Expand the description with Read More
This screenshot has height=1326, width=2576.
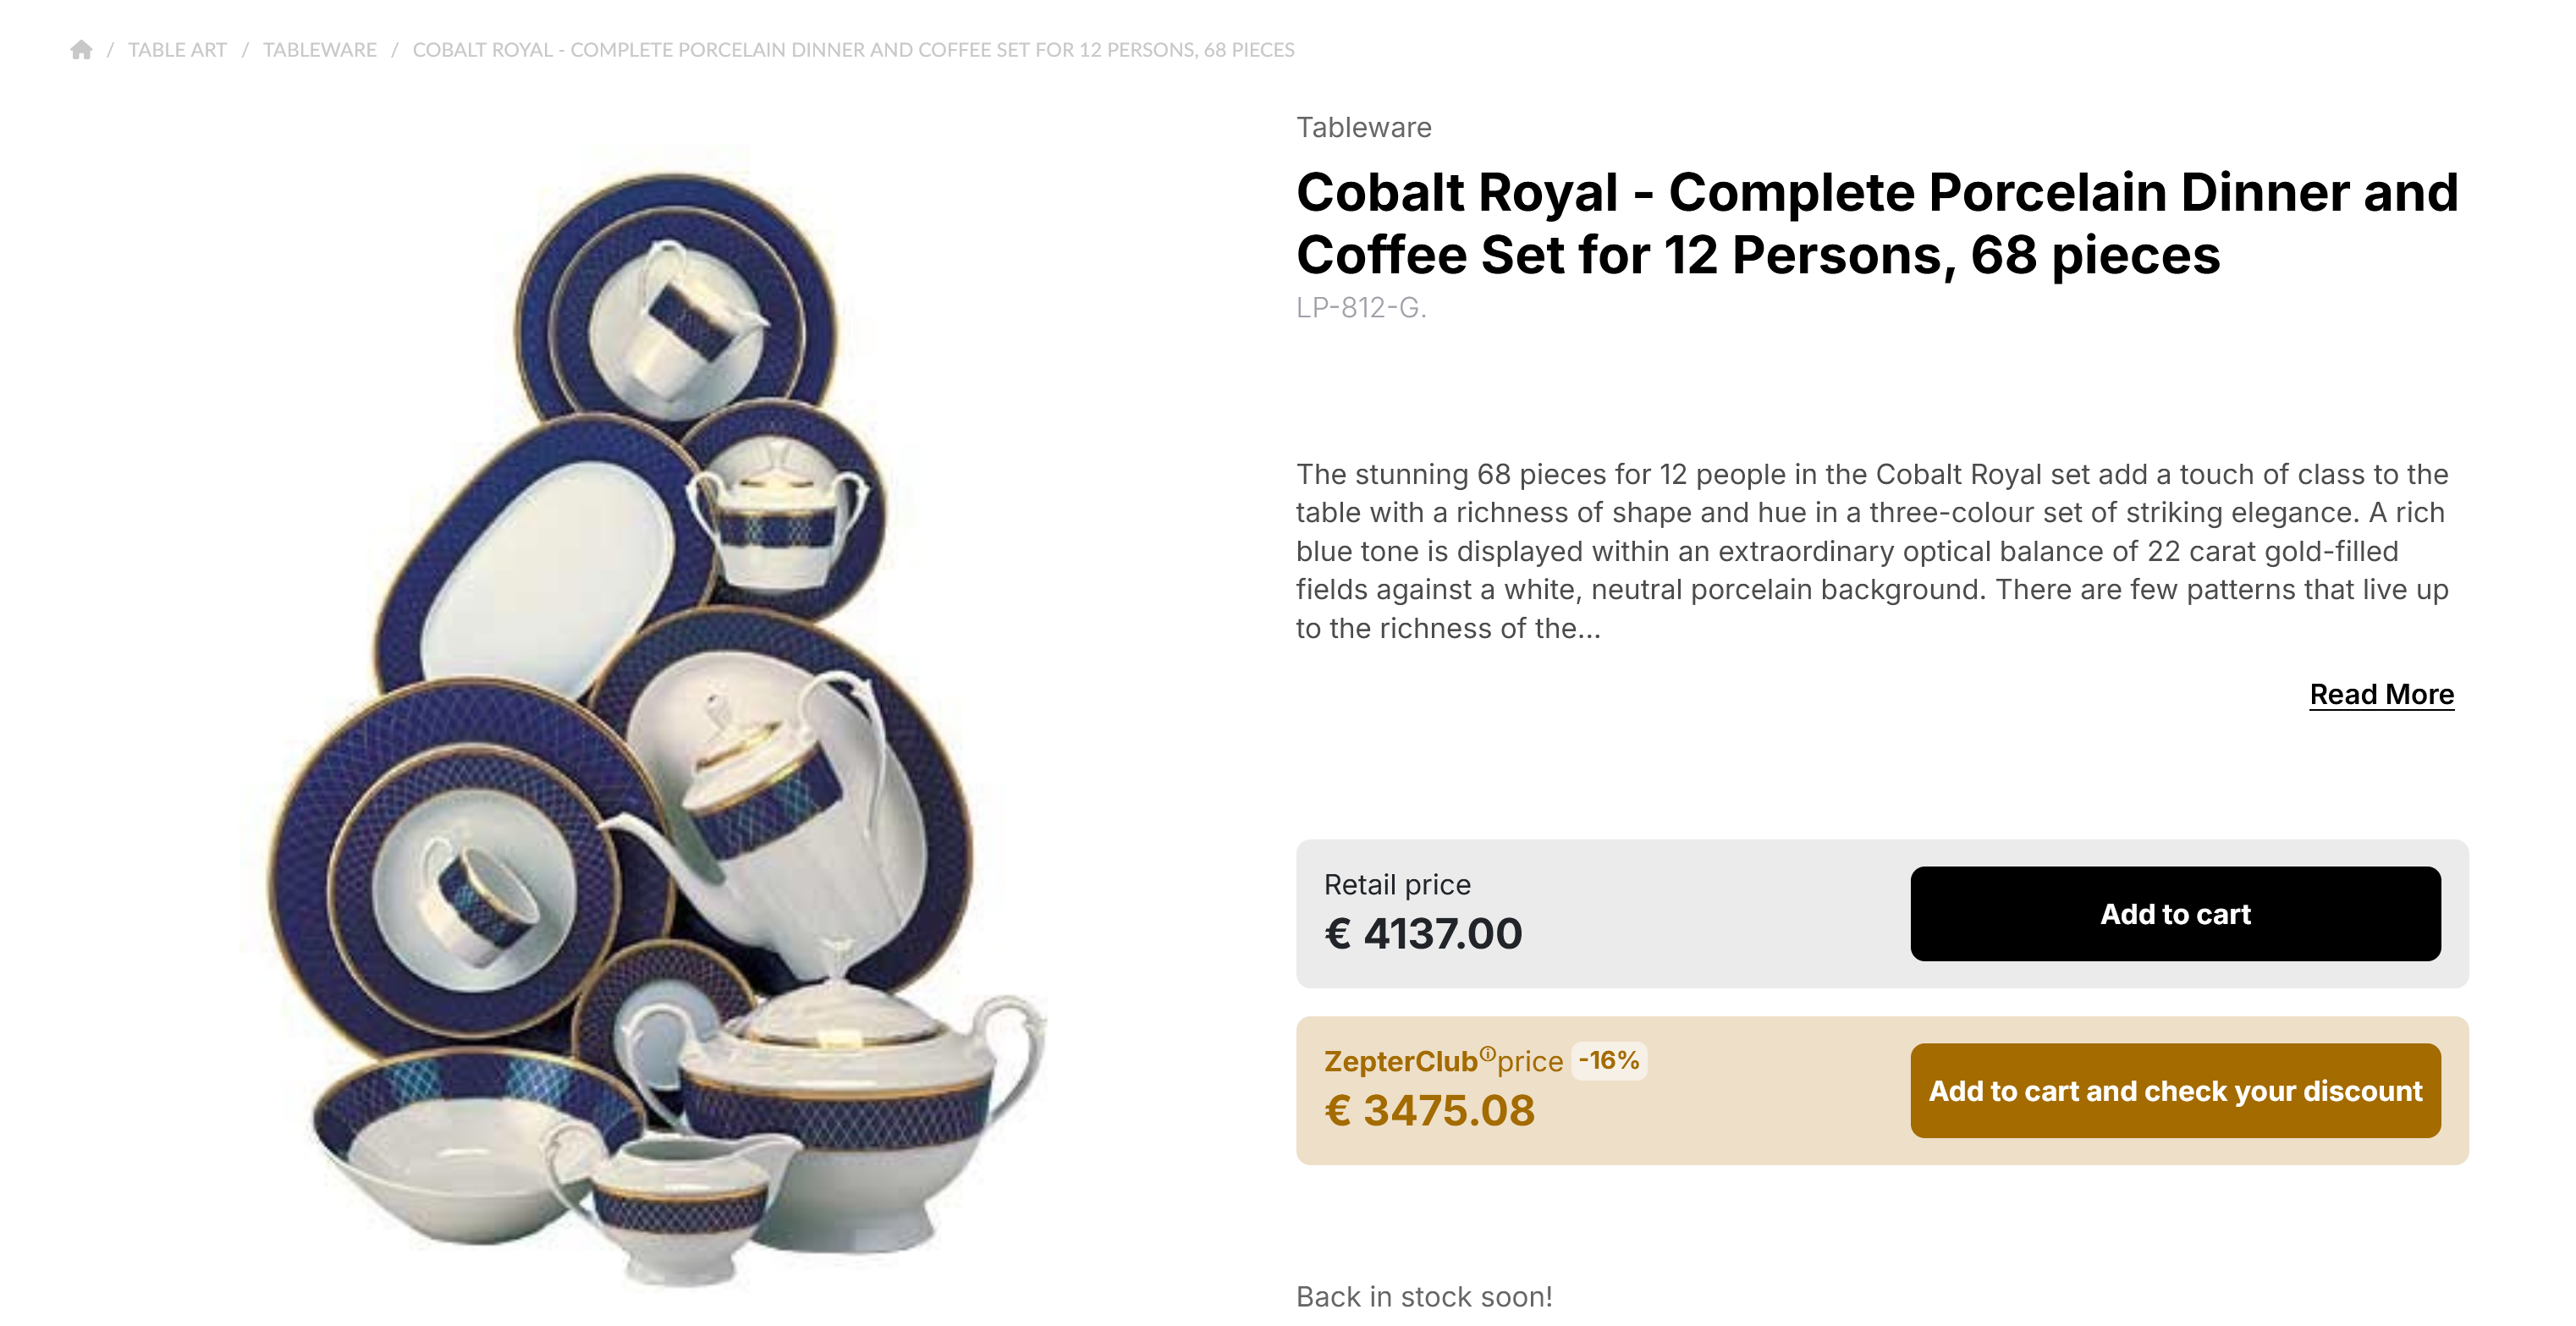[2380, 694]
